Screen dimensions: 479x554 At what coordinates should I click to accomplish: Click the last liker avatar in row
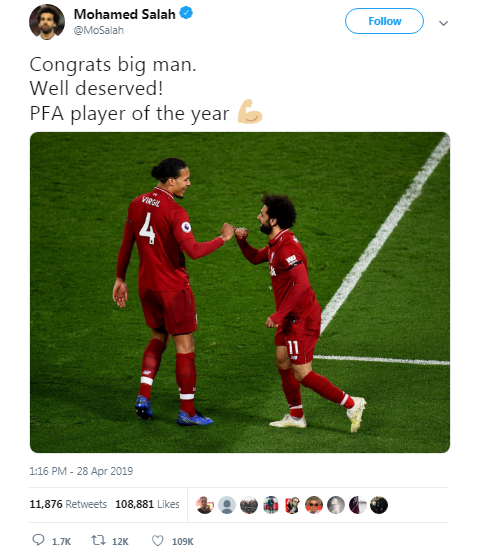click(379, 505)
